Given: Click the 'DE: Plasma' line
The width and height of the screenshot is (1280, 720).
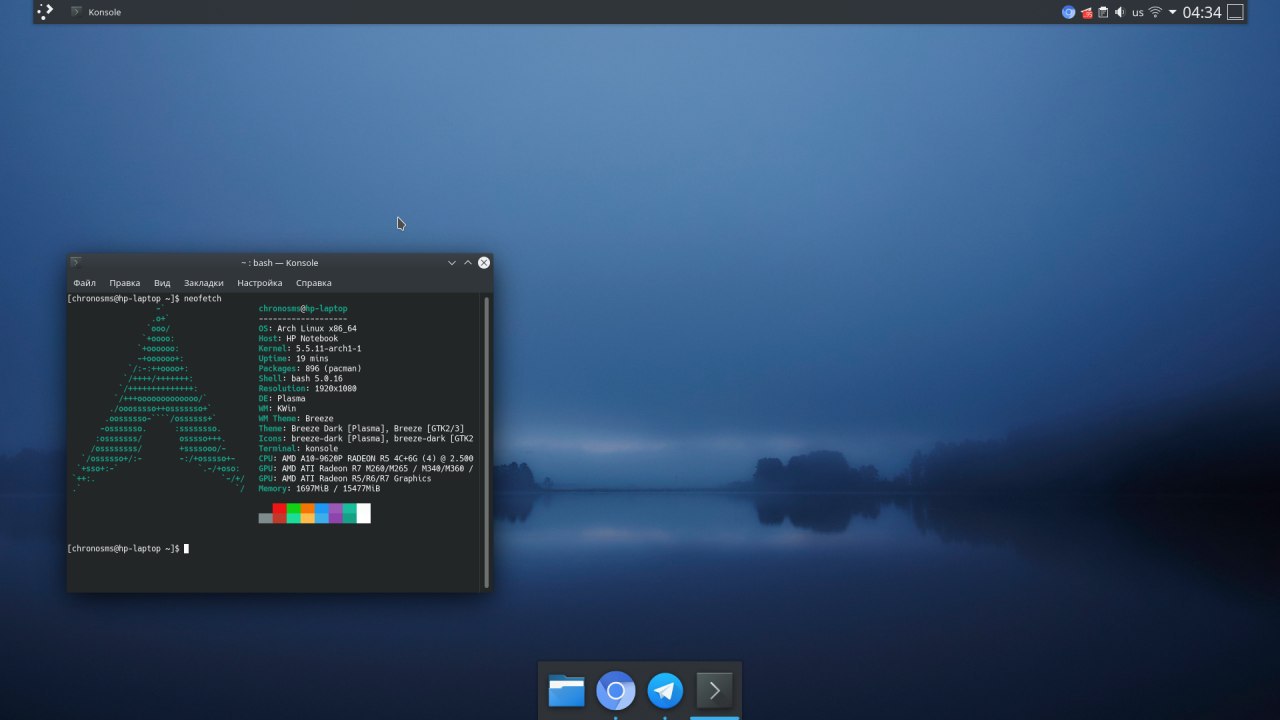Looking at the screenshot, I should click(282, 399).
